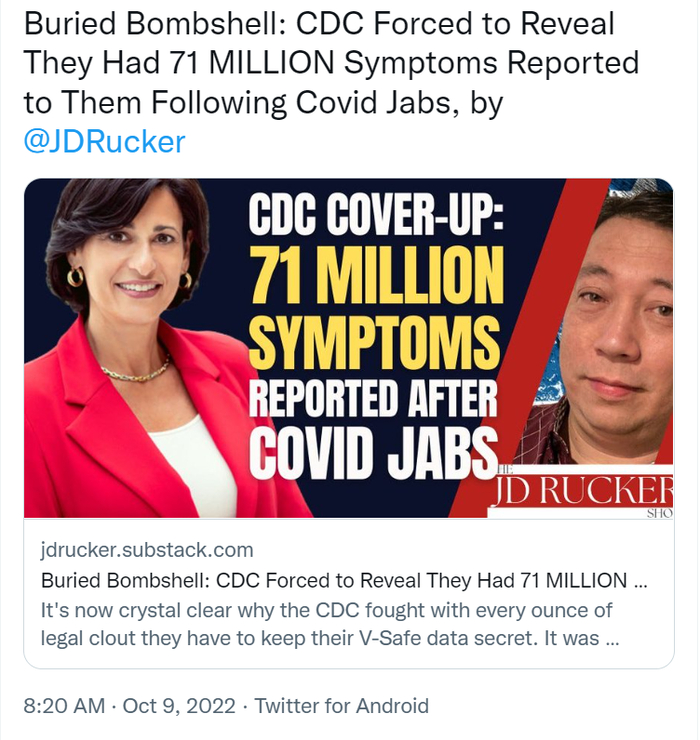Open the card title starting 'Buried Bombshell: CDC Forced'
This screenshot has width=700, height=740.
333,581
